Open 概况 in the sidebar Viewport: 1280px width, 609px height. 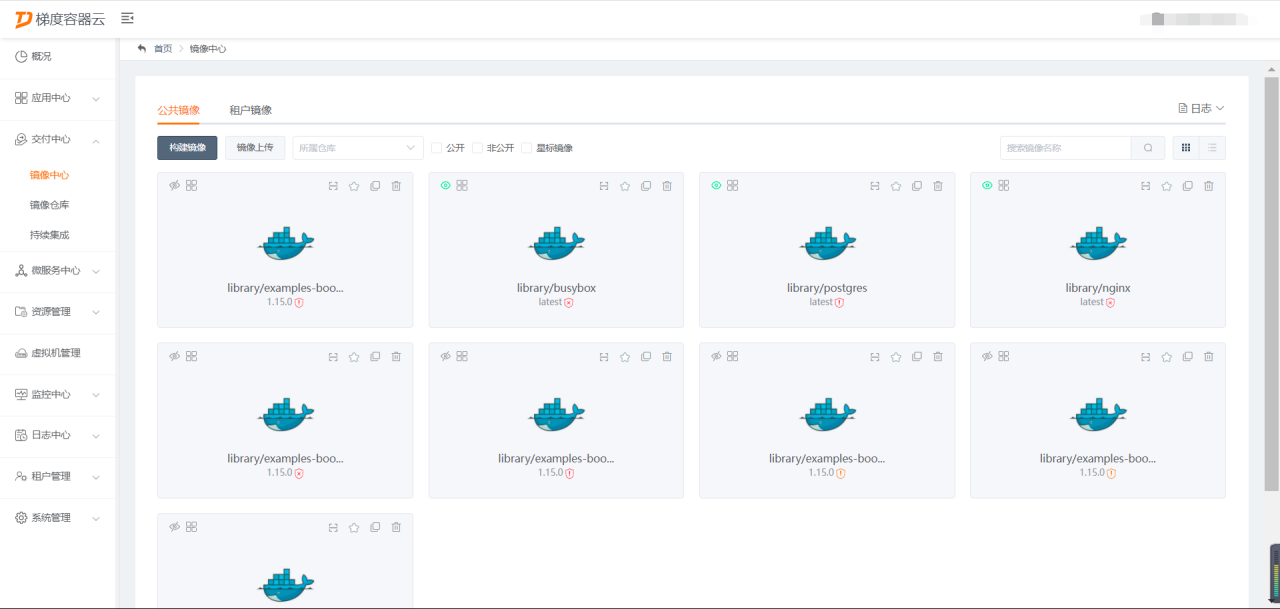(x=58, y=57)
